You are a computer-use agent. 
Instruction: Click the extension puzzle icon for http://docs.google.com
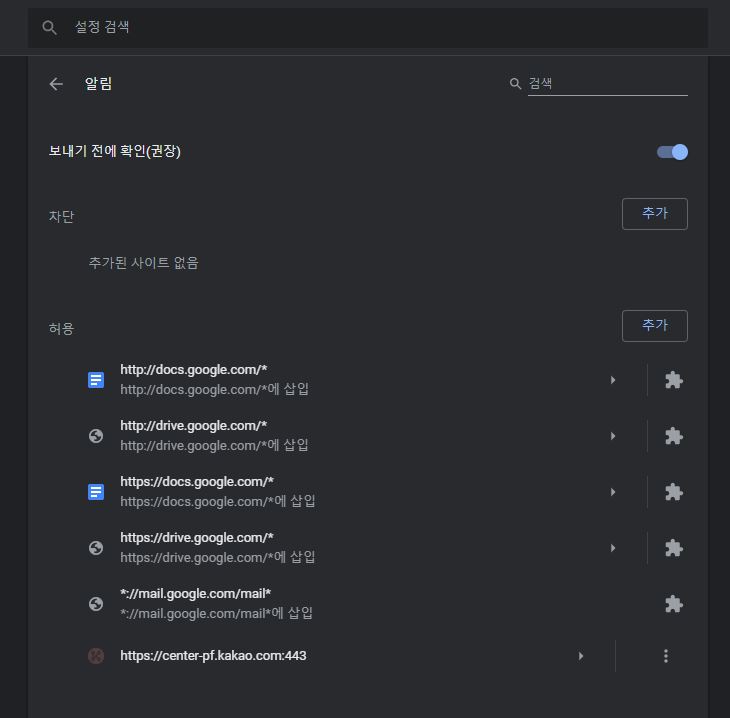(x=674, y=380)
